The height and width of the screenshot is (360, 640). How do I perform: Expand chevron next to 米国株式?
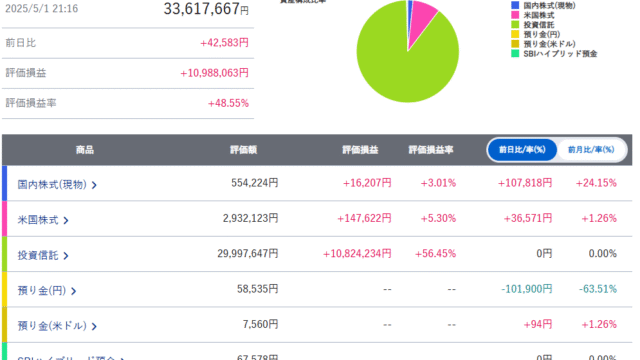pyautogui.click(x=66, y=221)
